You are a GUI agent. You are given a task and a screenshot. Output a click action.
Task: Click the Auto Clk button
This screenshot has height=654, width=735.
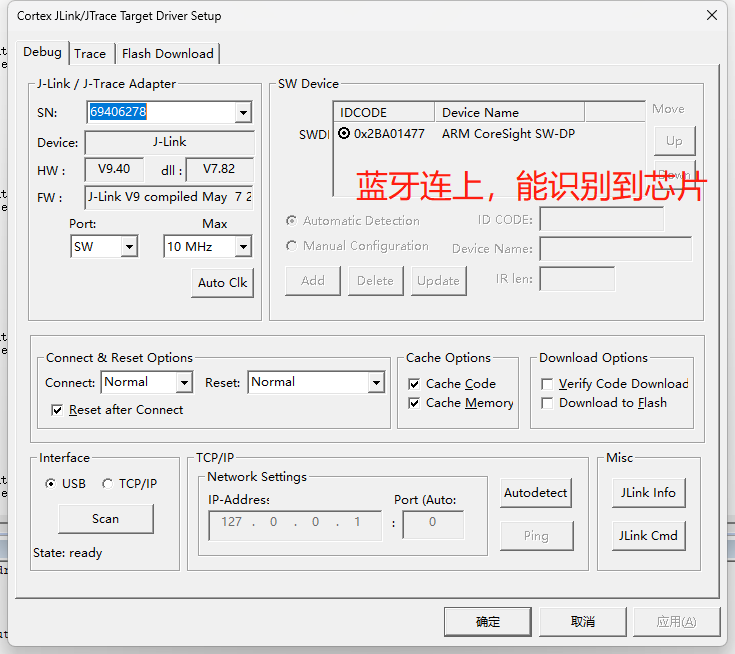pyautogui.click(x=222, y=283)
